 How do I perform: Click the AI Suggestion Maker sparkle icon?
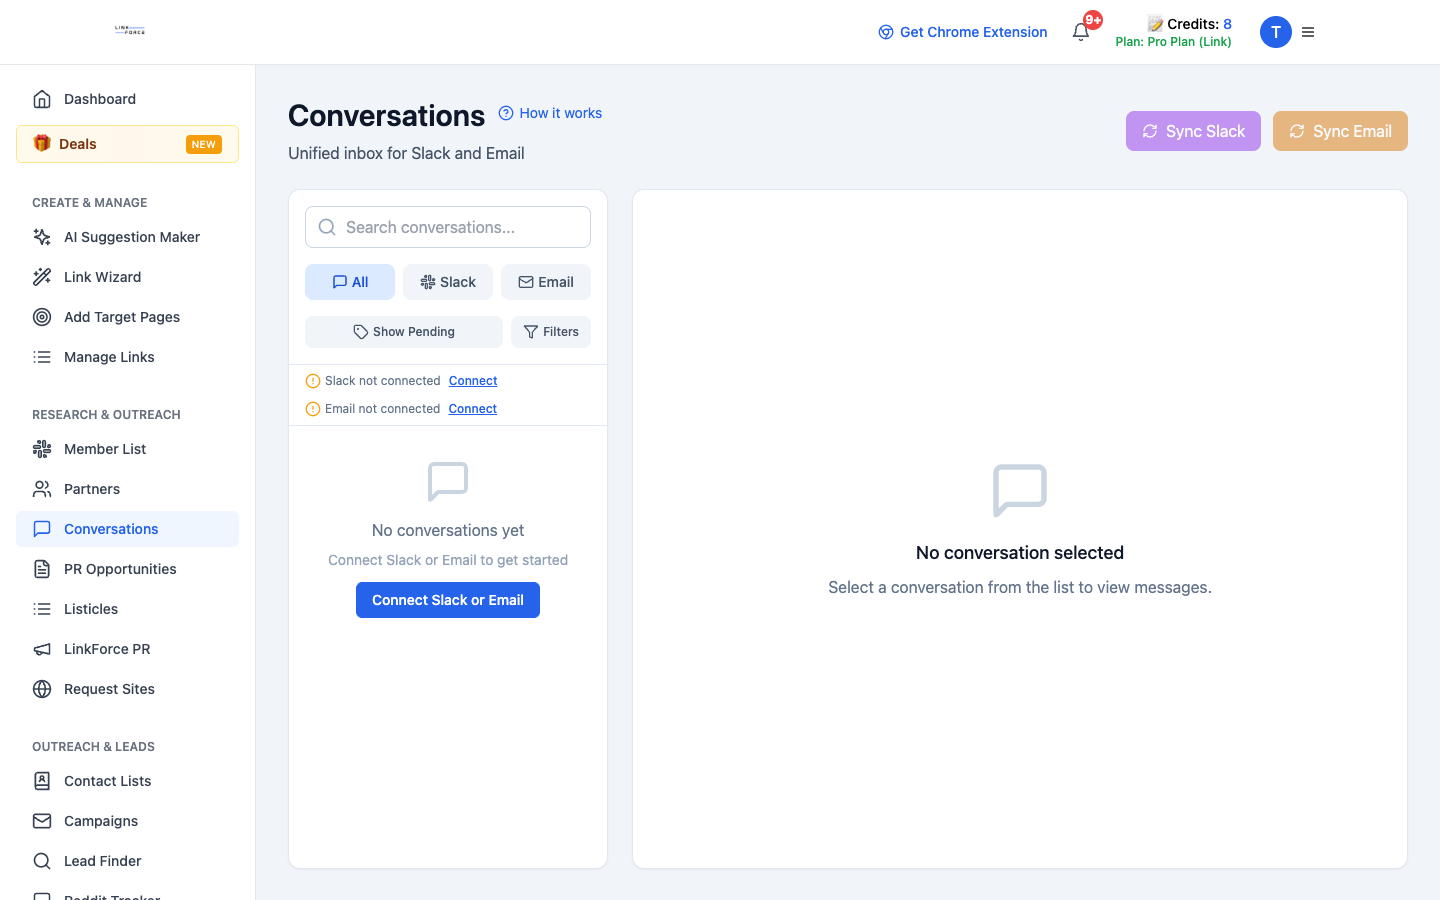click(x=42, y=237)
